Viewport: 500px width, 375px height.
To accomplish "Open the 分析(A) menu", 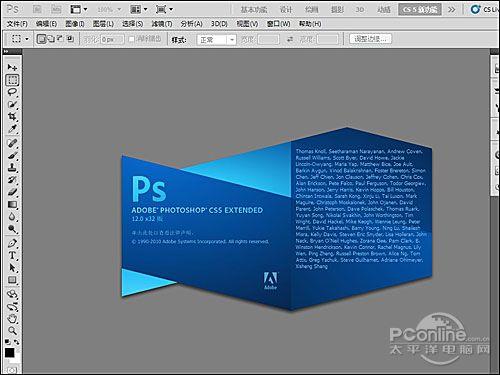I will 191,24.
